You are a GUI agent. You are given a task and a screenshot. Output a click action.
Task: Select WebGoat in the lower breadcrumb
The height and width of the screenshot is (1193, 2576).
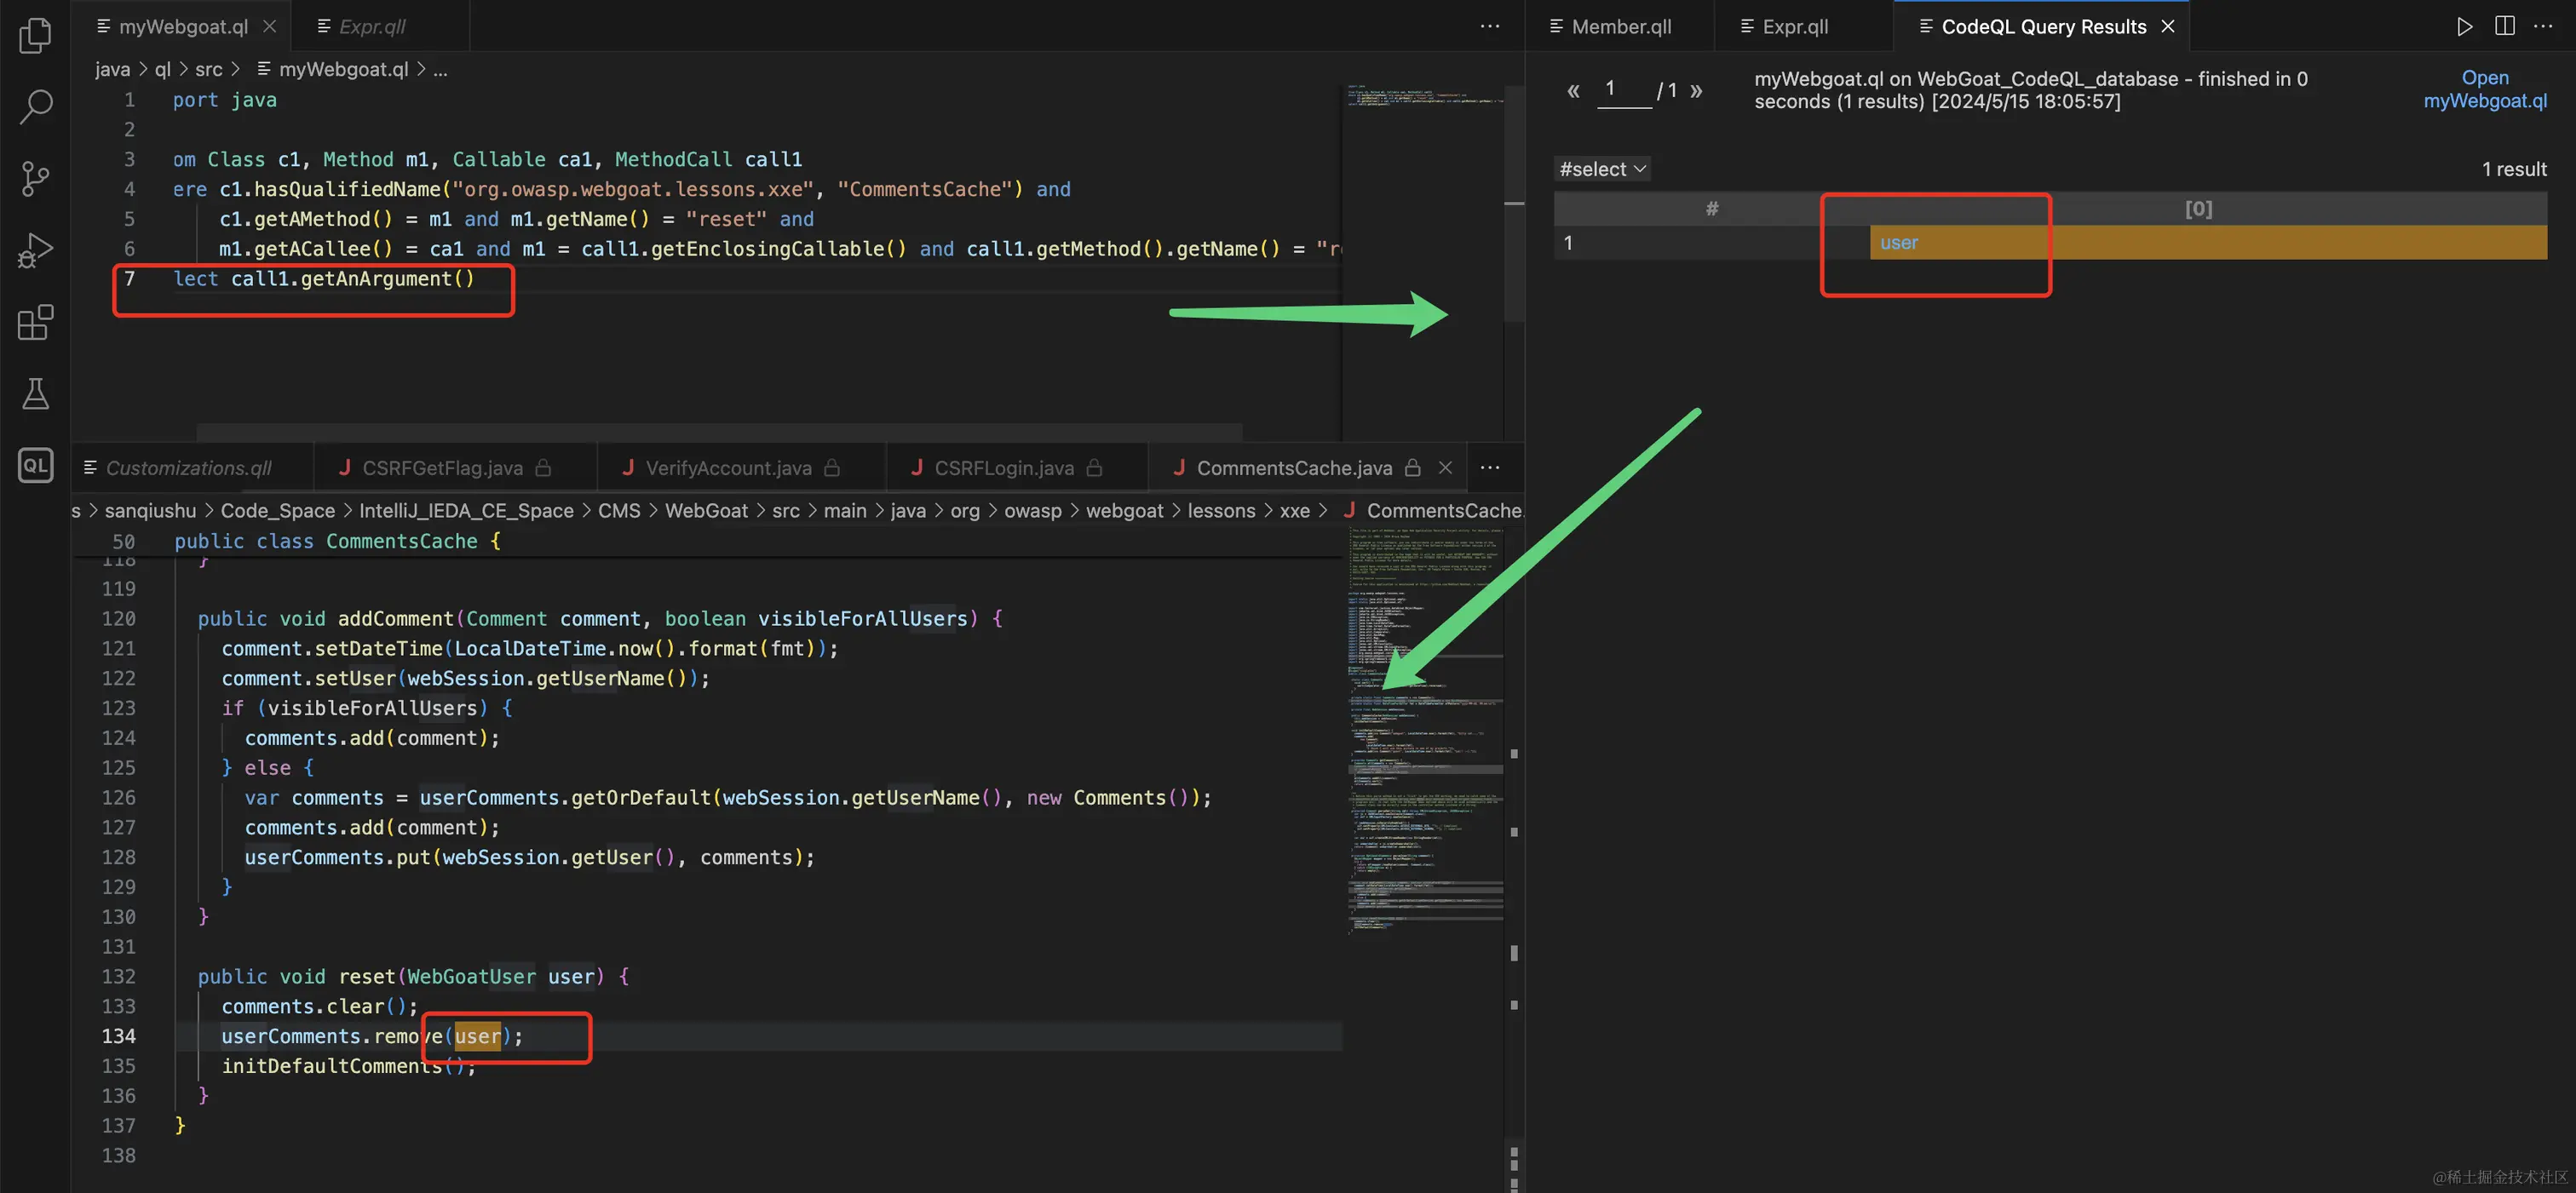tap(706, 511)
